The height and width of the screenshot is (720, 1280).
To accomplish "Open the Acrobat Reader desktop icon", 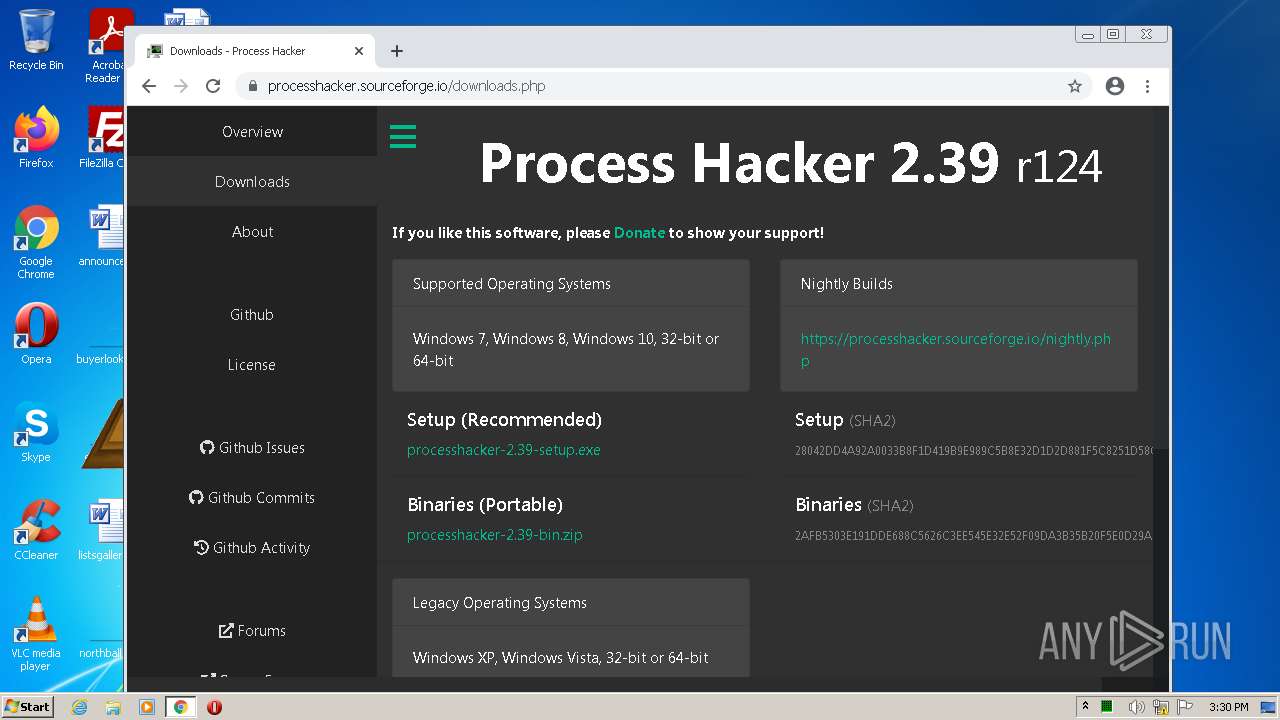I will (x=106, y=46).
